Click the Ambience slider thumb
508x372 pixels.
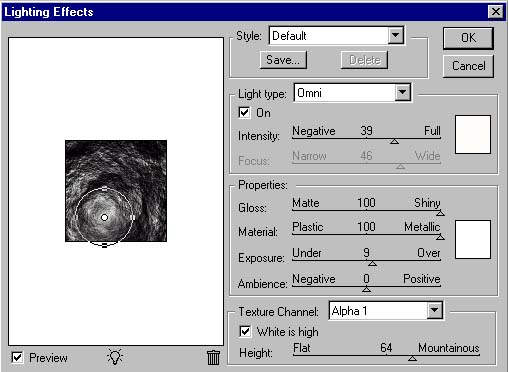click(x=366, y=289)
